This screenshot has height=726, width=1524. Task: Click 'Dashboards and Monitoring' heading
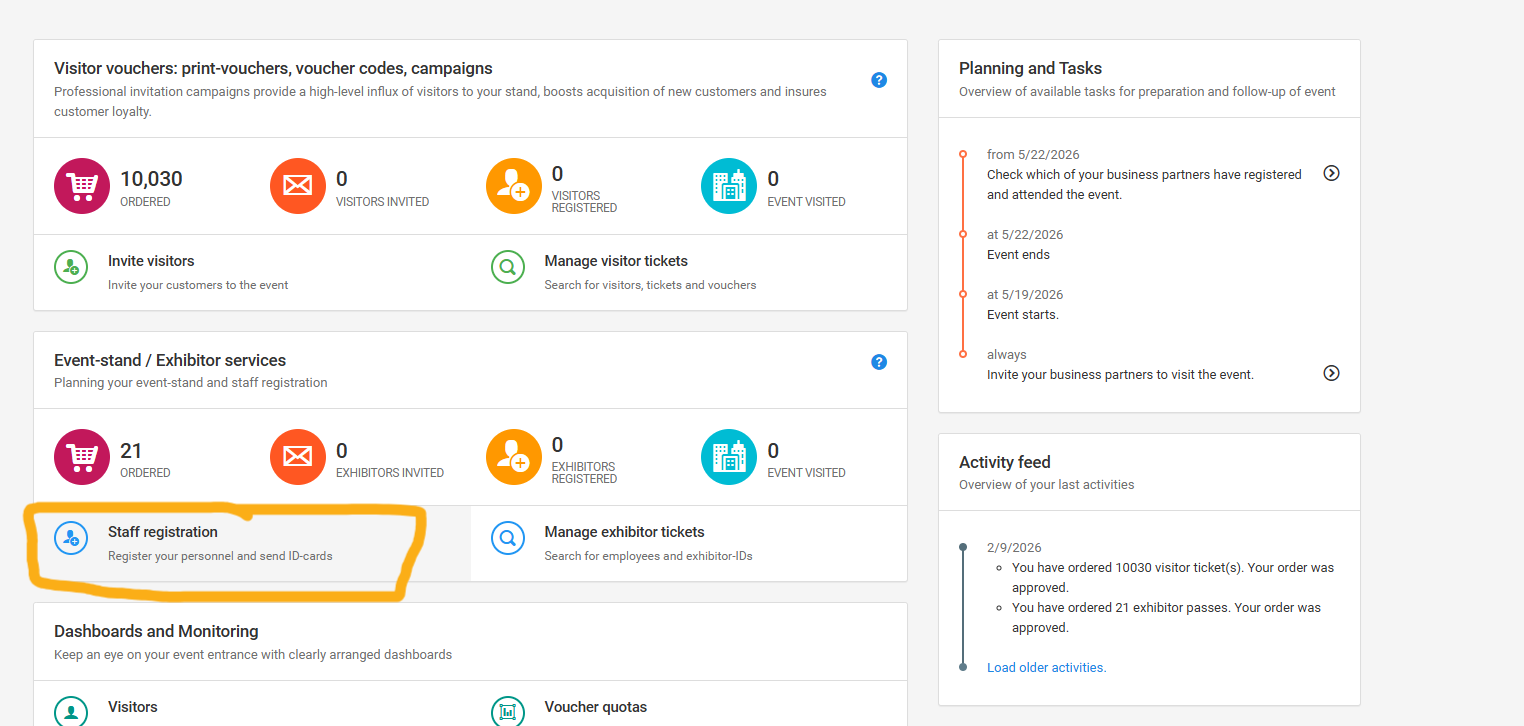(156, 631)
